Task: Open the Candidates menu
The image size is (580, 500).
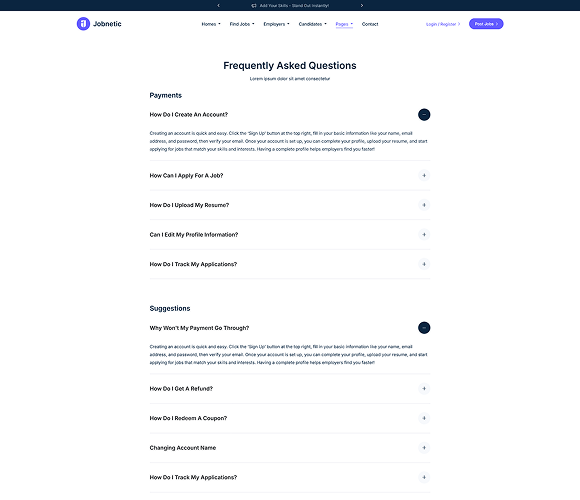Action: coord(313,24)
